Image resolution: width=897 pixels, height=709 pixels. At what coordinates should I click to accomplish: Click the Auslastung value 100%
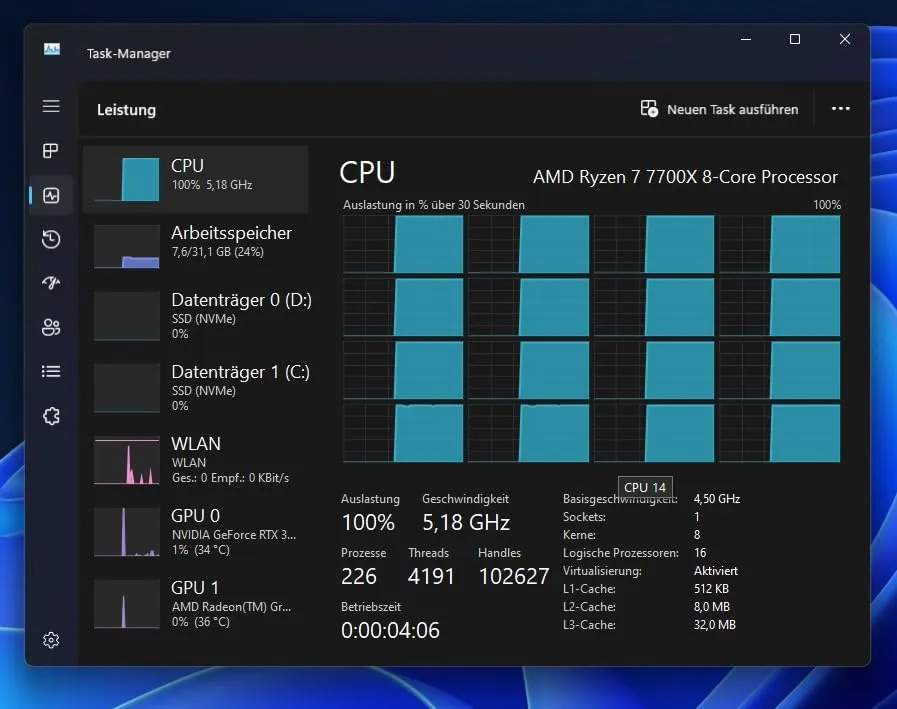coord(368,522)
